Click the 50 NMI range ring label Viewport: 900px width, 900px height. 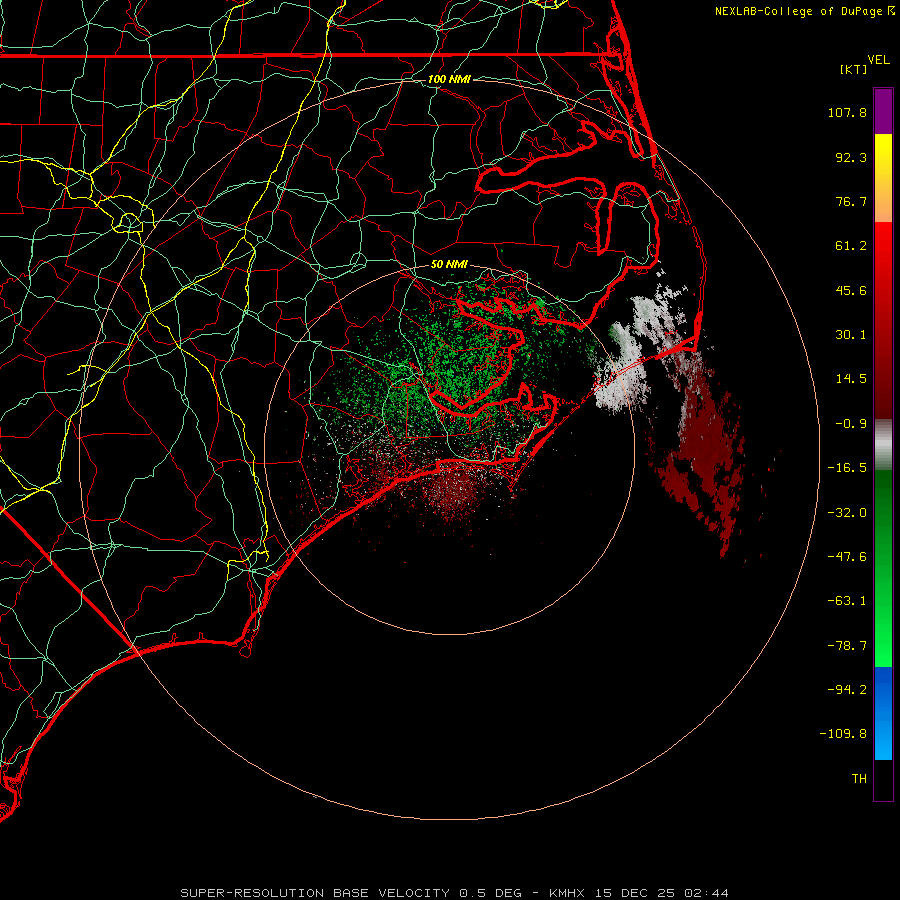pos(449,264)
